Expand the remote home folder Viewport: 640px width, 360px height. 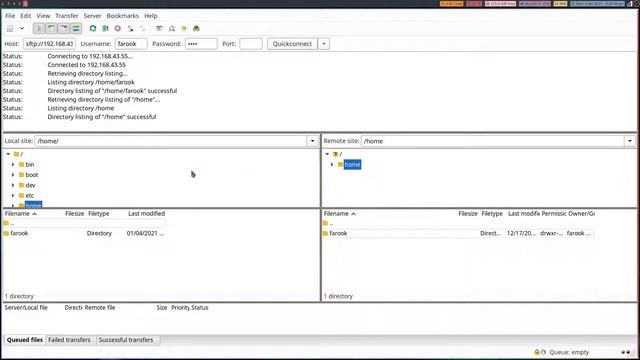coord(332,164)
